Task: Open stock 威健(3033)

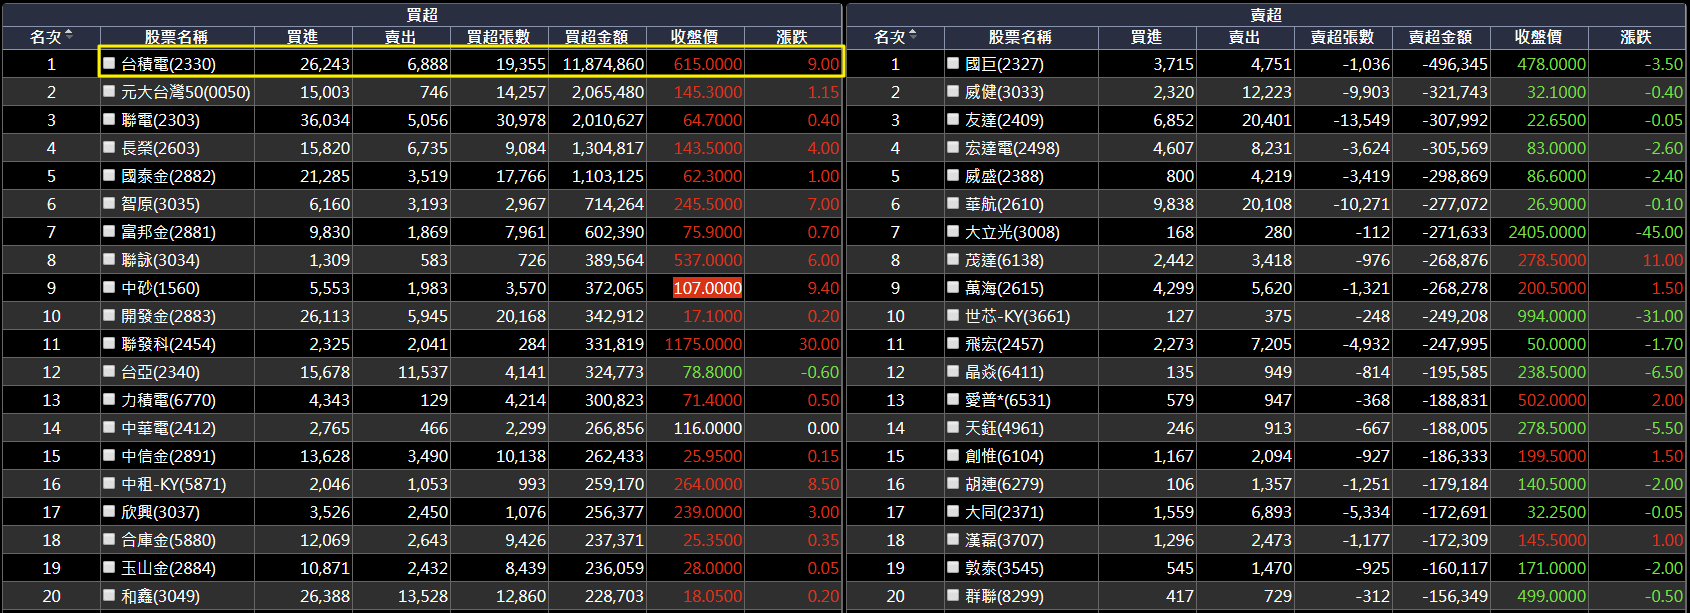Action: [x=1004, y=92]
